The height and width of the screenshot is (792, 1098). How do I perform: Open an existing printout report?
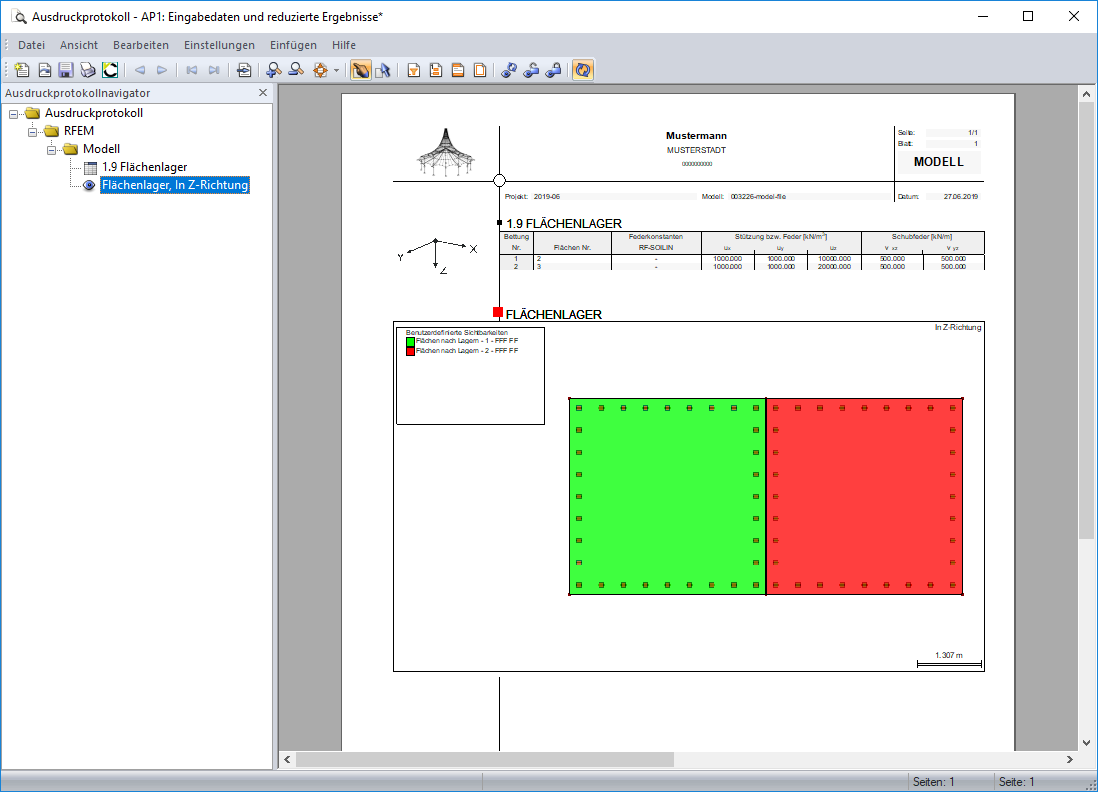(x=44, y=70)
